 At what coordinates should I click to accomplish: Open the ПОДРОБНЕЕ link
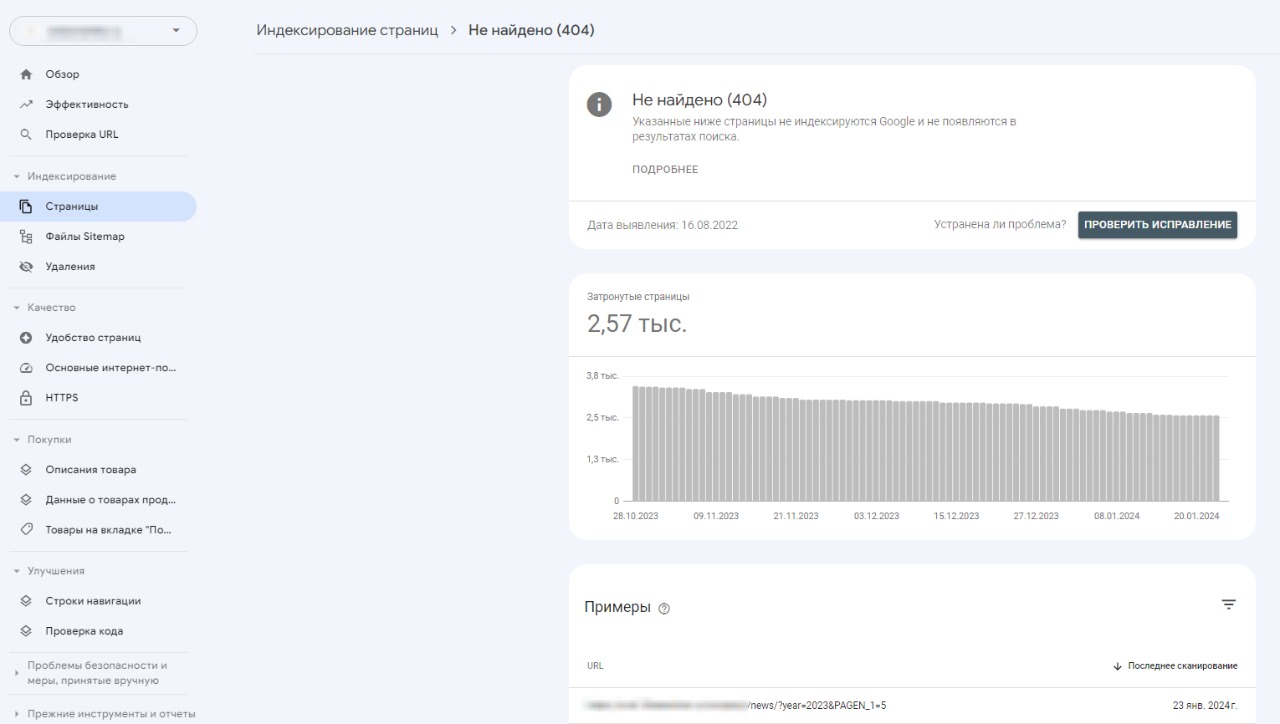663,168
